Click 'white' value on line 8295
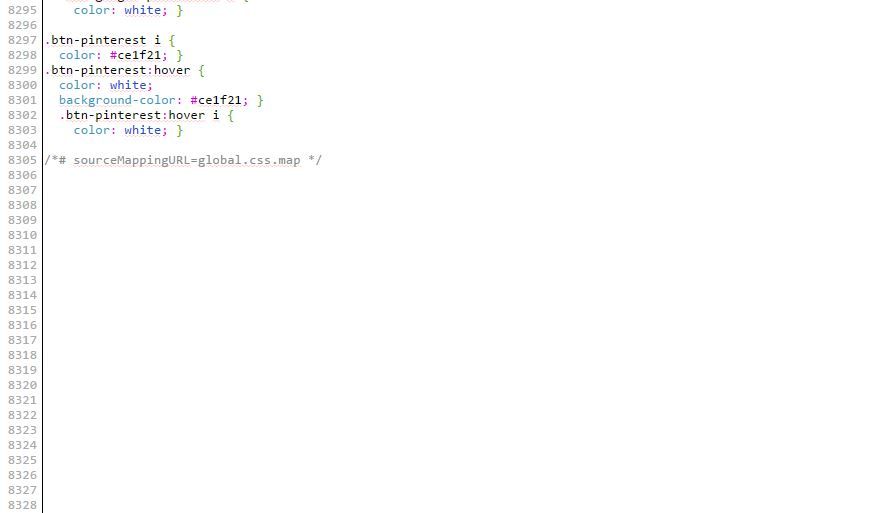The height and width of the screenshot is (513, 894). tap(143, 10)
